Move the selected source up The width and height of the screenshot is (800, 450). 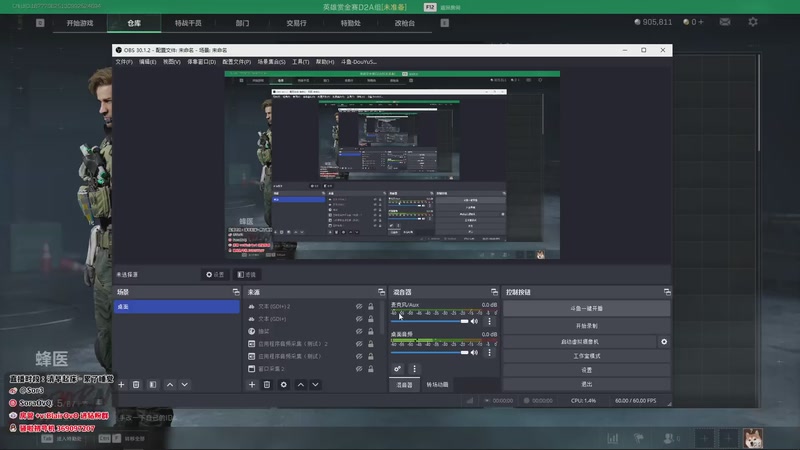coord(301,385)
